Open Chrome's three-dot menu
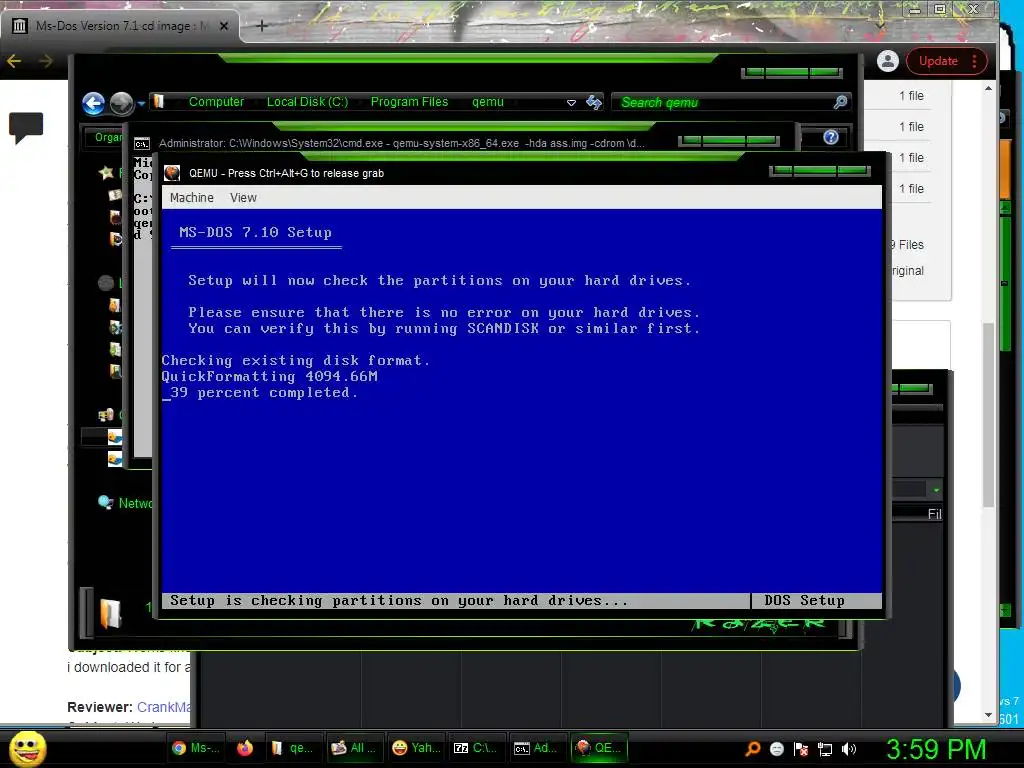Viewport: 1024px width, 768px height. click(x=974, y=61)
